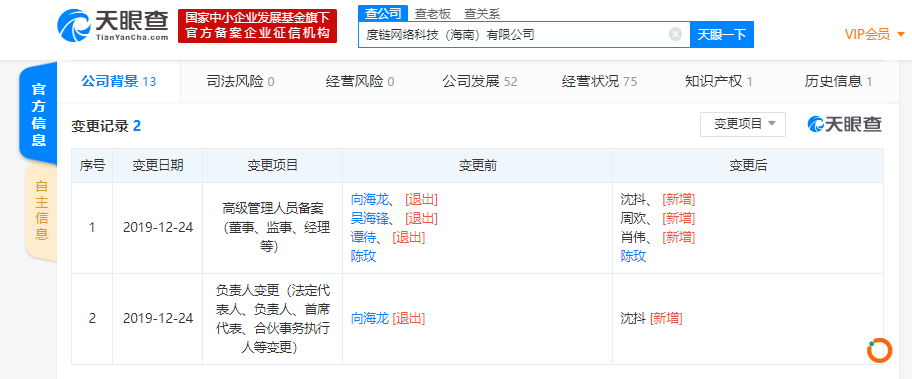
Task: Open the 历史信息 1 tab
Action: click(x=838, y=82)
